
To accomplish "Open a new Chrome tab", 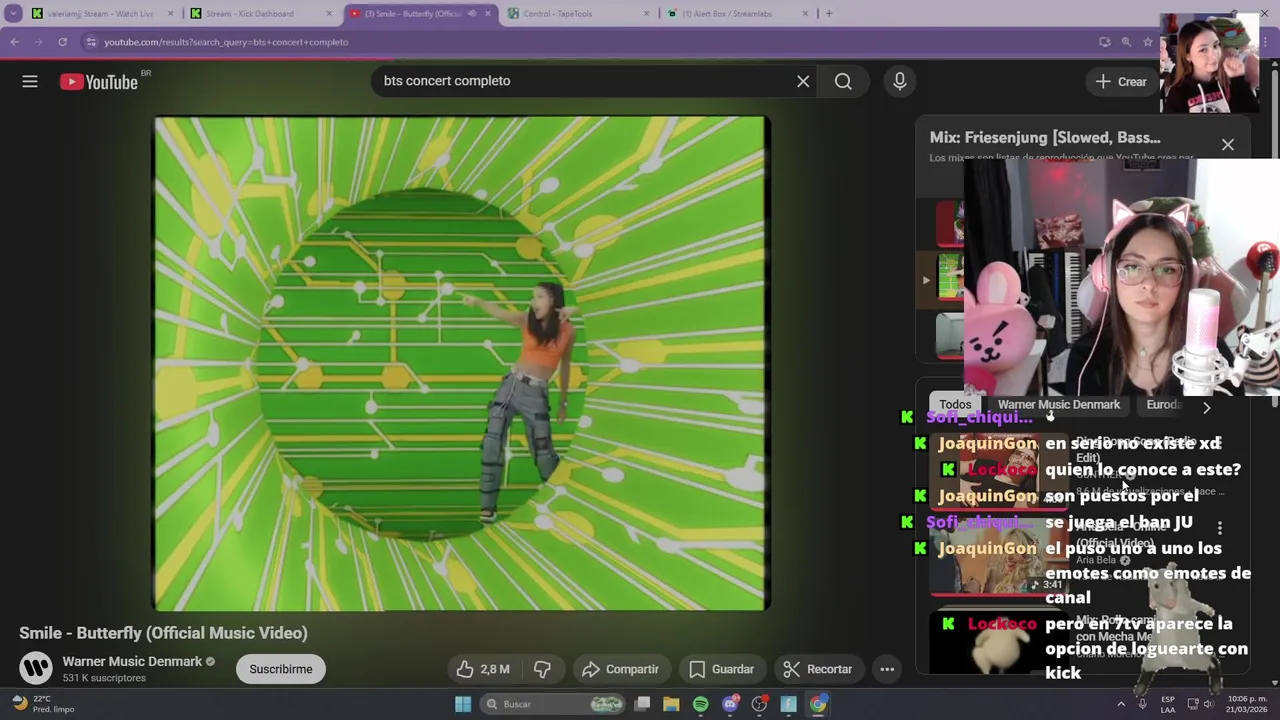I will 828,14.
